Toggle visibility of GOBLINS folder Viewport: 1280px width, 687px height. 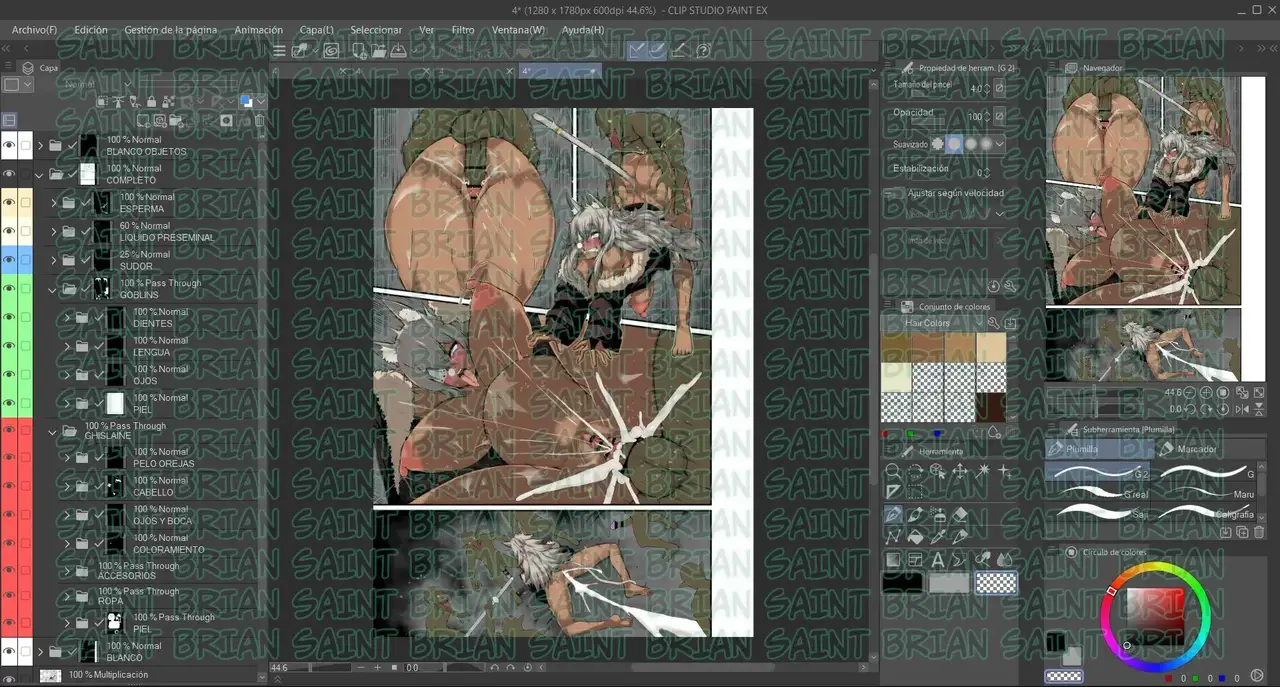coord(9,289)
